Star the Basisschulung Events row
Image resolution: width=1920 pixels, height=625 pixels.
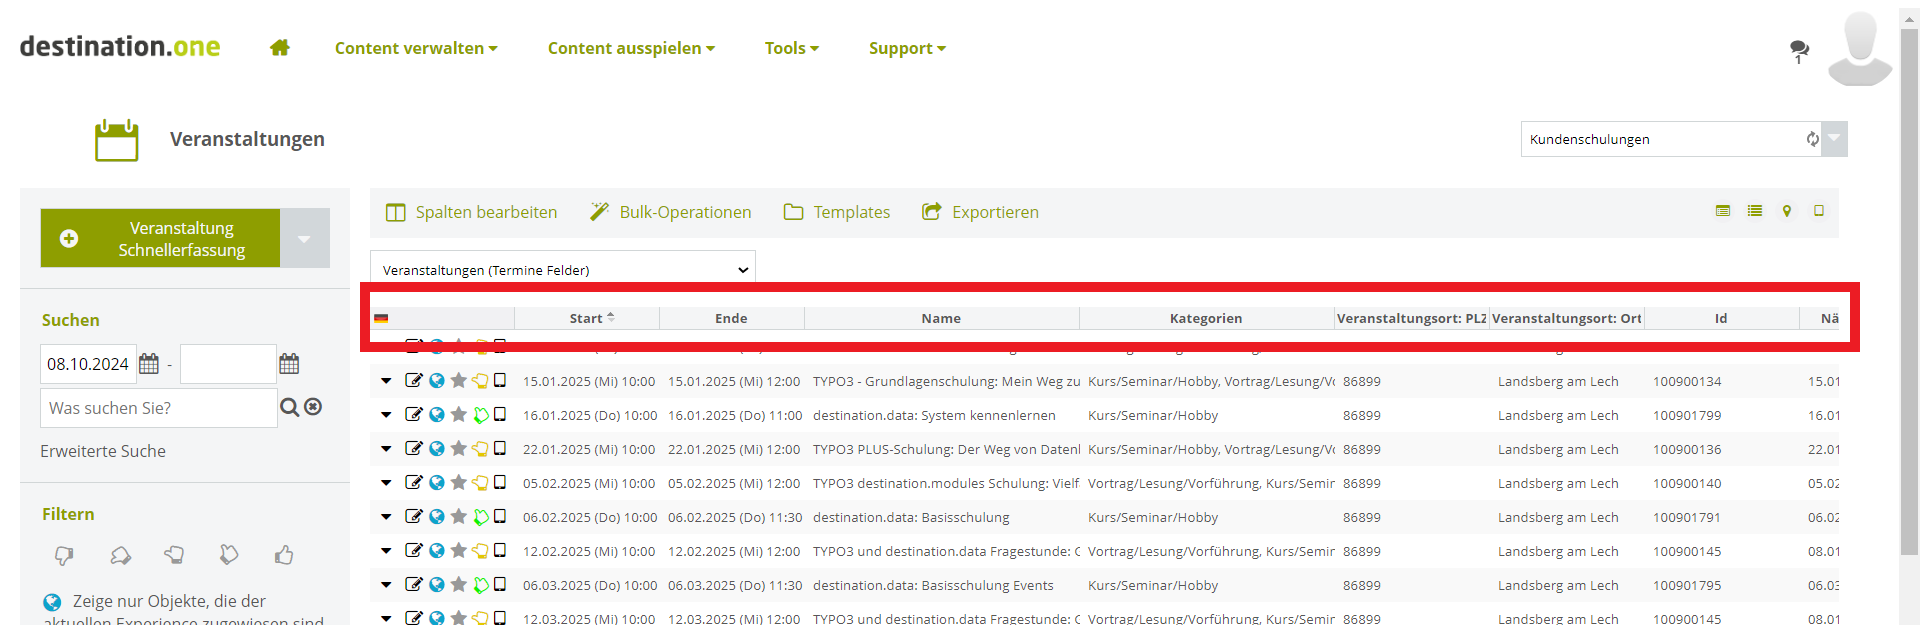459,584
